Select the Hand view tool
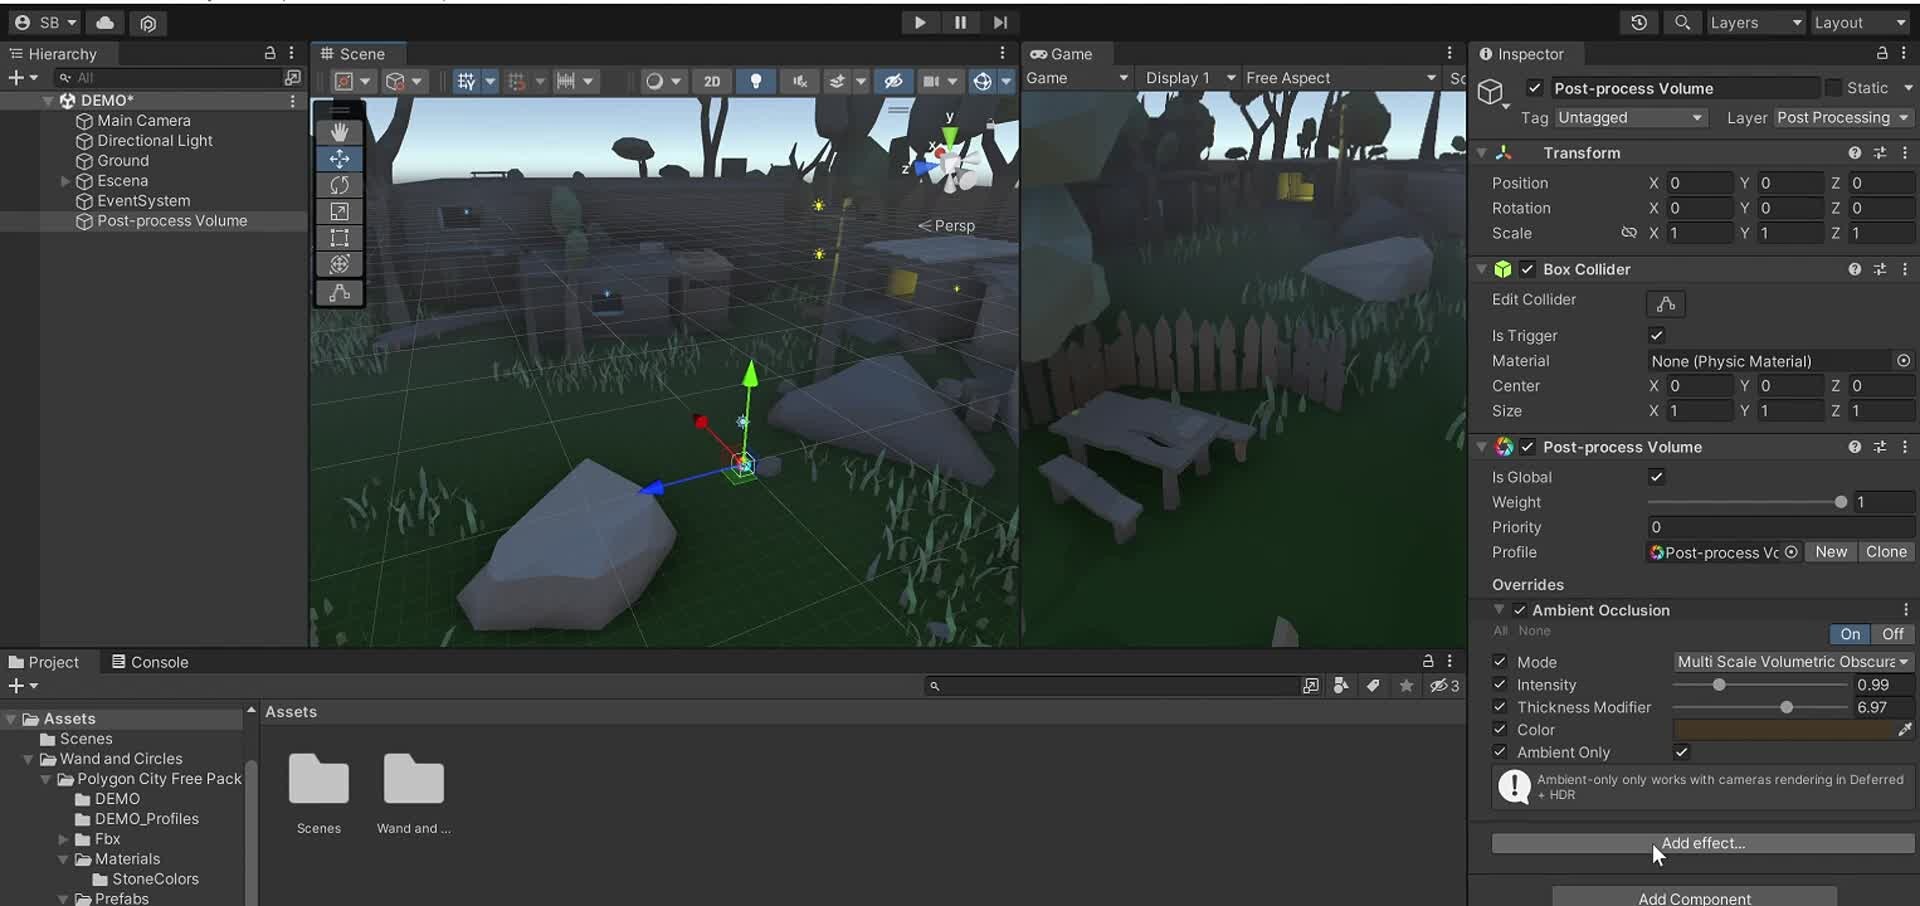The width and height of the screenshot is (1920, 906). point(340,132)
